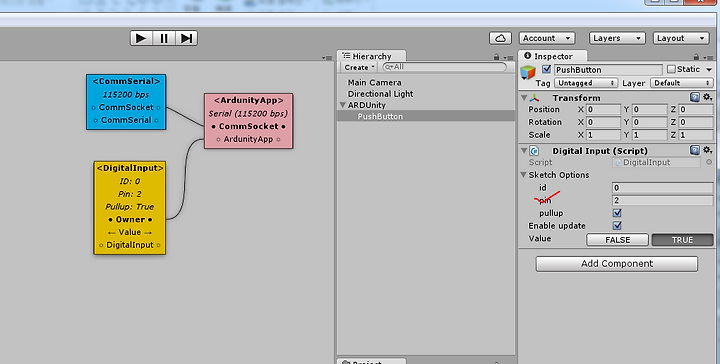Open the script object picker circle
Image resolution: width=720 pixels, height=364 pixels.
(x=709, y=162)
